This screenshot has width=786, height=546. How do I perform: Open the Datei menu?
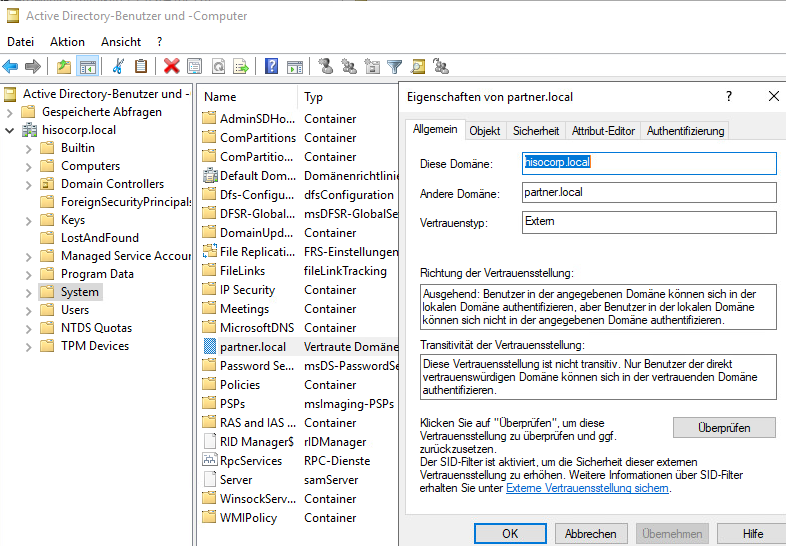tap(21, 42)
